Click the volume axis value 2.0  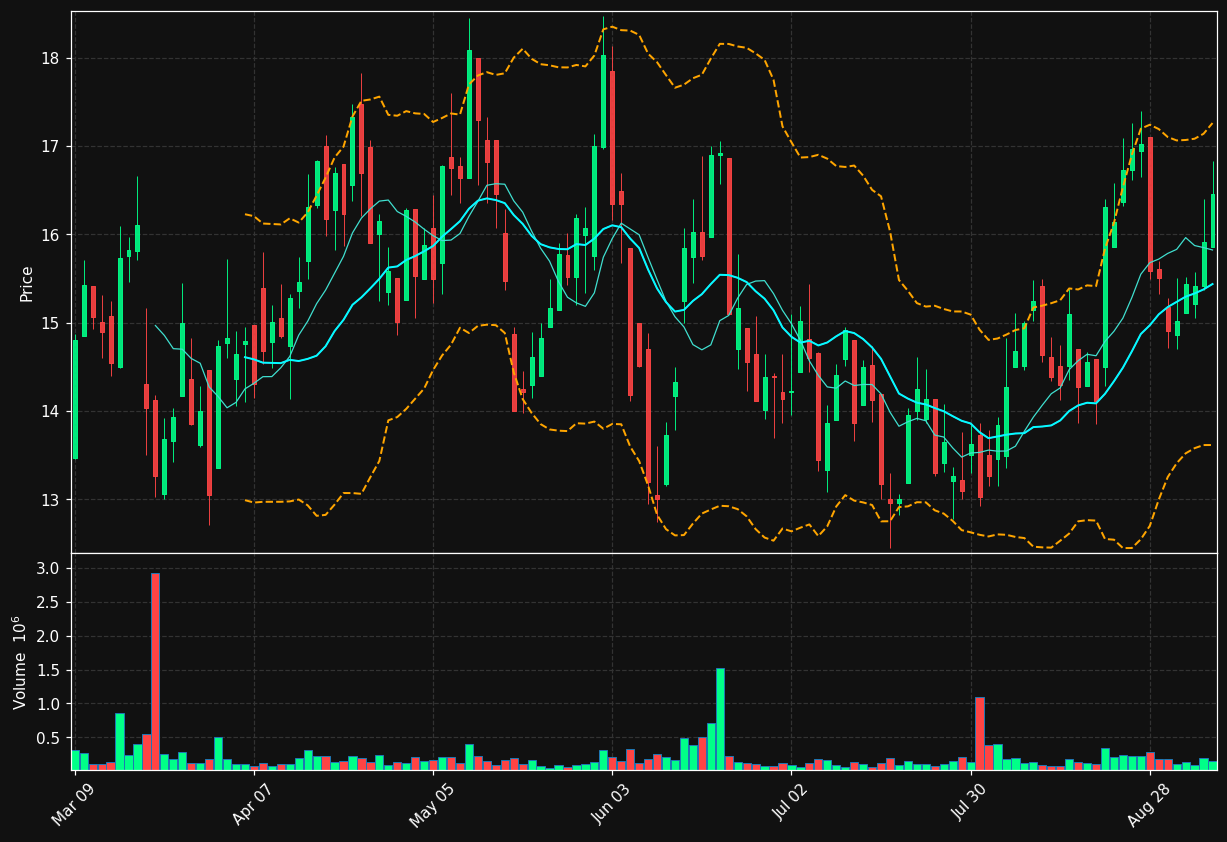click(x=49, y=636)
